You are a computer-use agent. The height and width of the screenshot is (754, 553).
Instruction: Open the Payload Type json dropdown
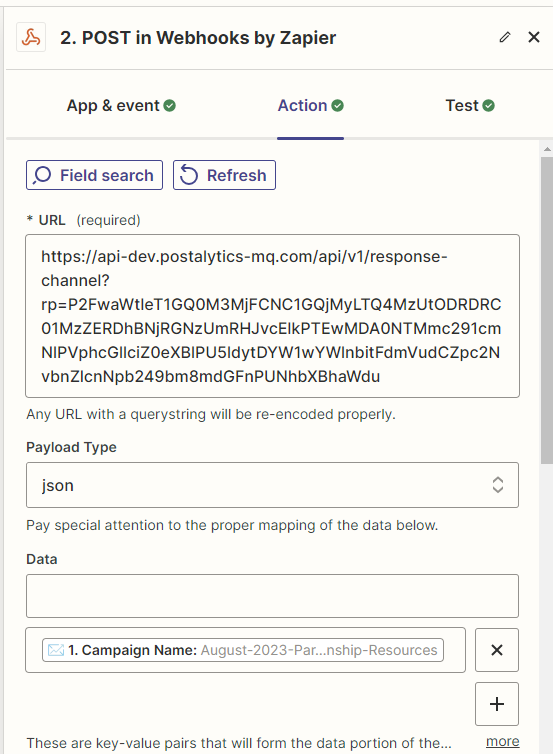pyautogui.click(x=272, y=485)
